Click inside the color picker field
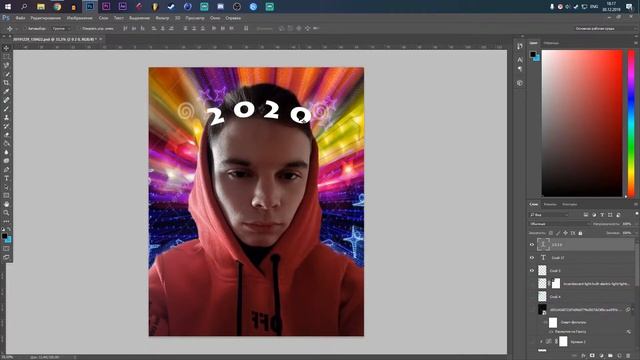The width and height of the screenshot is (640, 360). tap(582, 124)
